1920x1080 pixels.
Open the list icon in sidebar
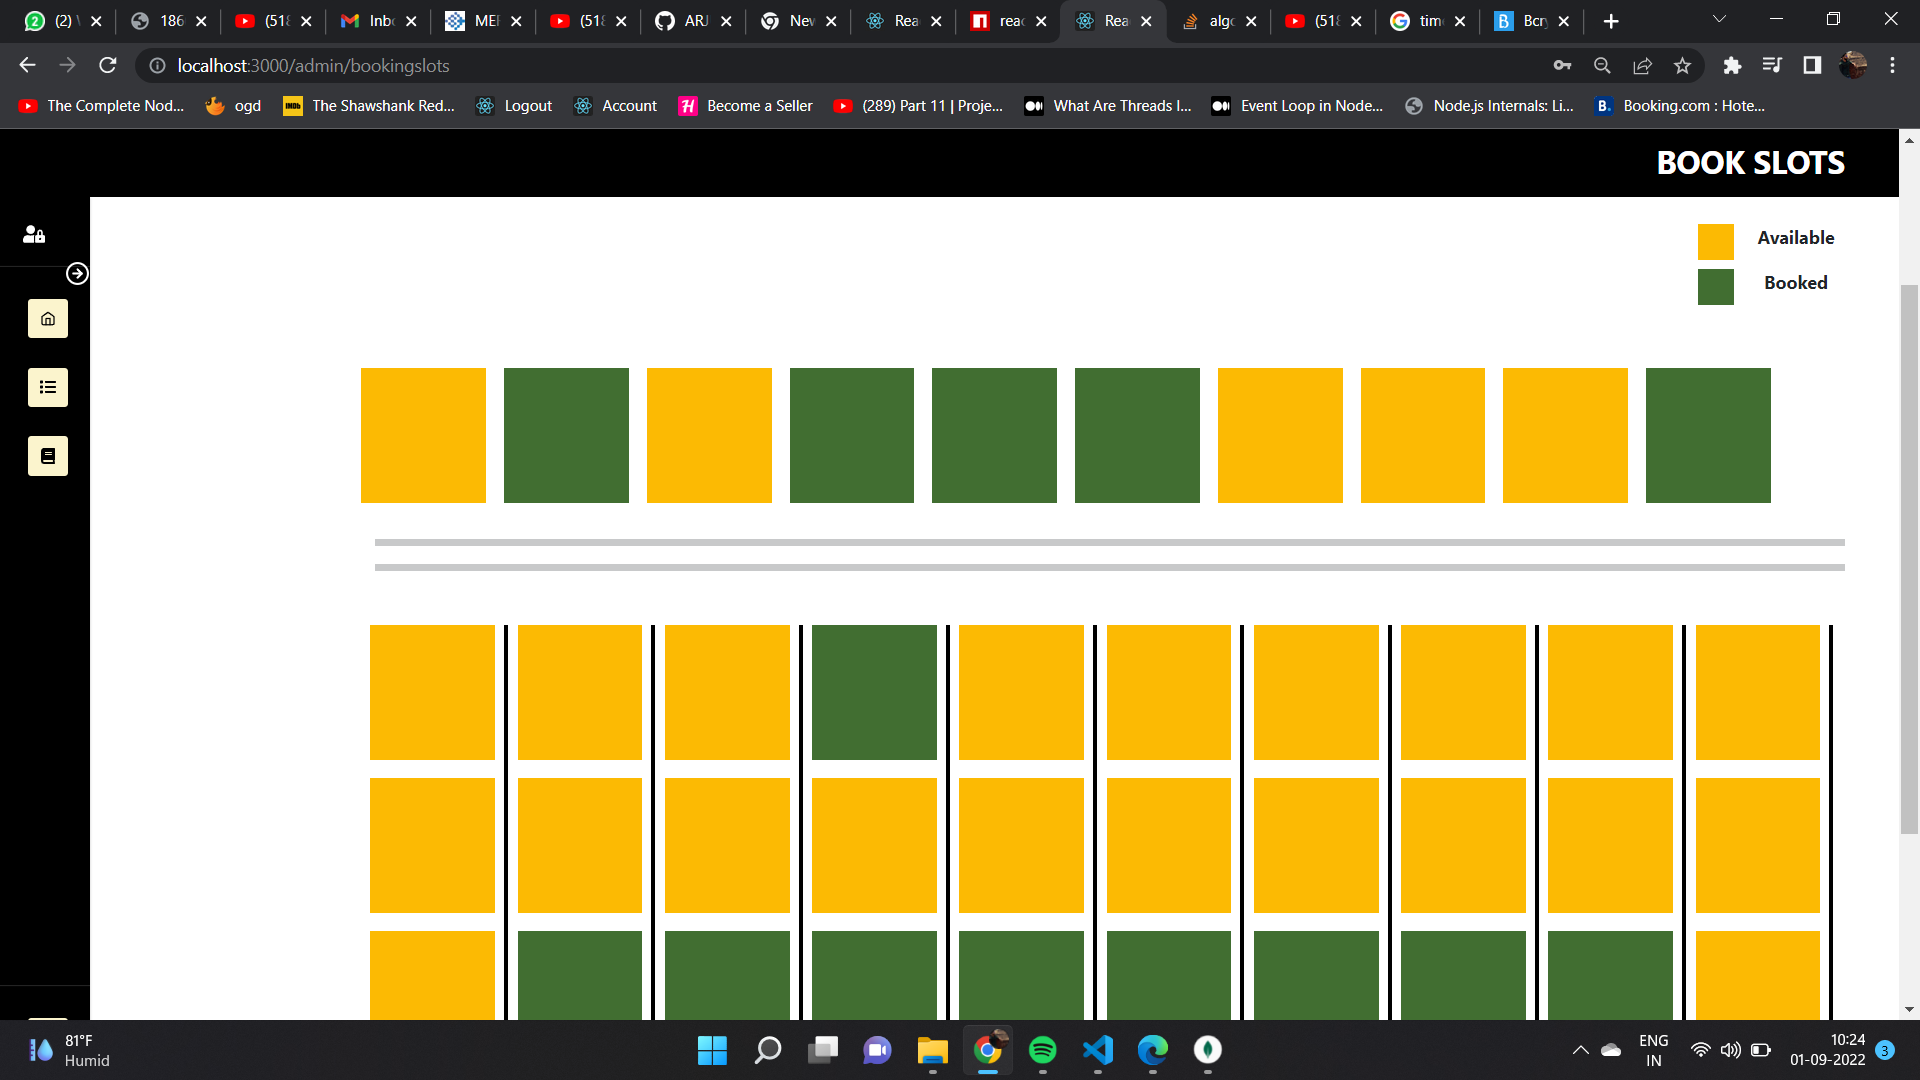click(47, 388)
